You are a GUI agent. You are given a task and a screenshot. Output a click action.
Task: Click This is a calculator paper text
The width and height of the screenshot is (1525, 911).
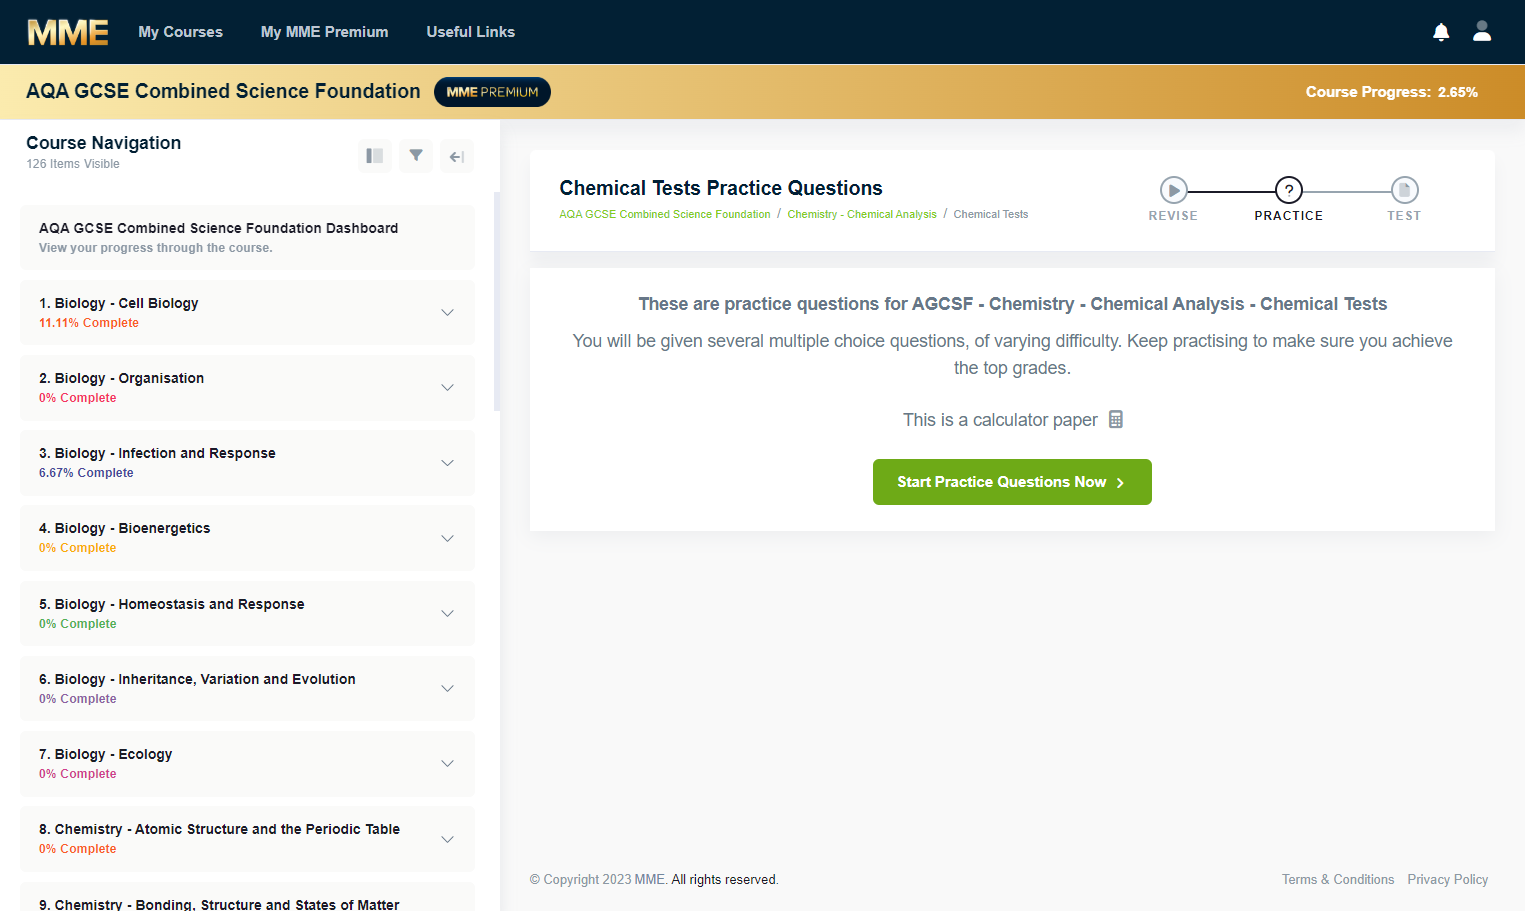[x=1000, y=420]
